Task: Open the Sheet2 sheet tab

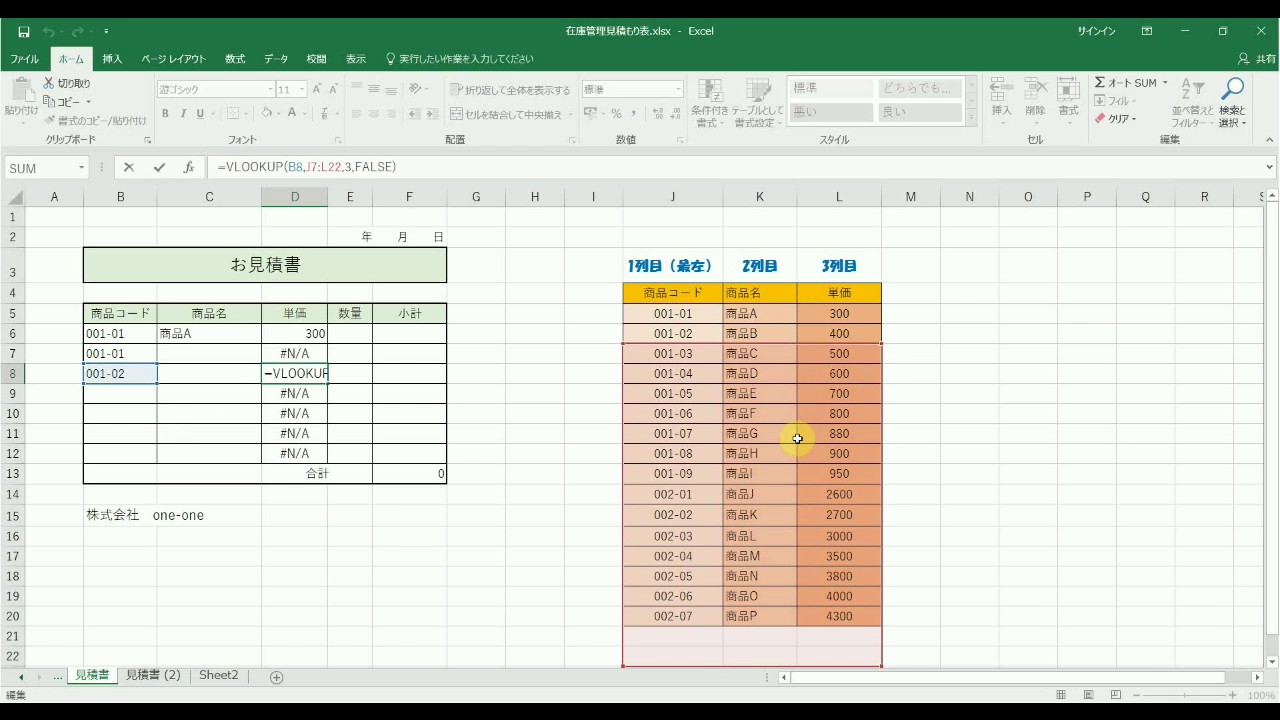Action: 219,676
